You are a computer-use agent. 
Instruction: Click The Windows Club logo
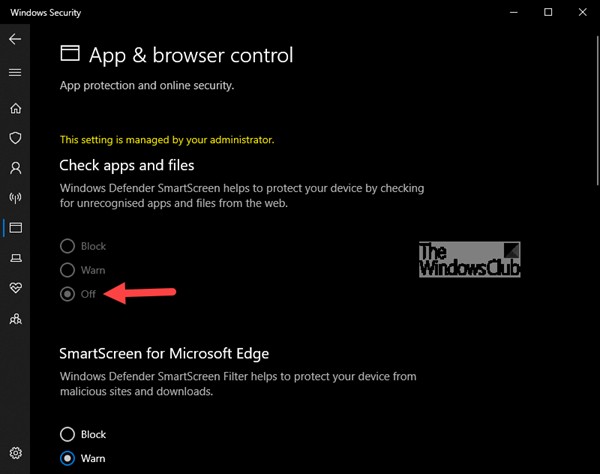click(x=469, y=259)
